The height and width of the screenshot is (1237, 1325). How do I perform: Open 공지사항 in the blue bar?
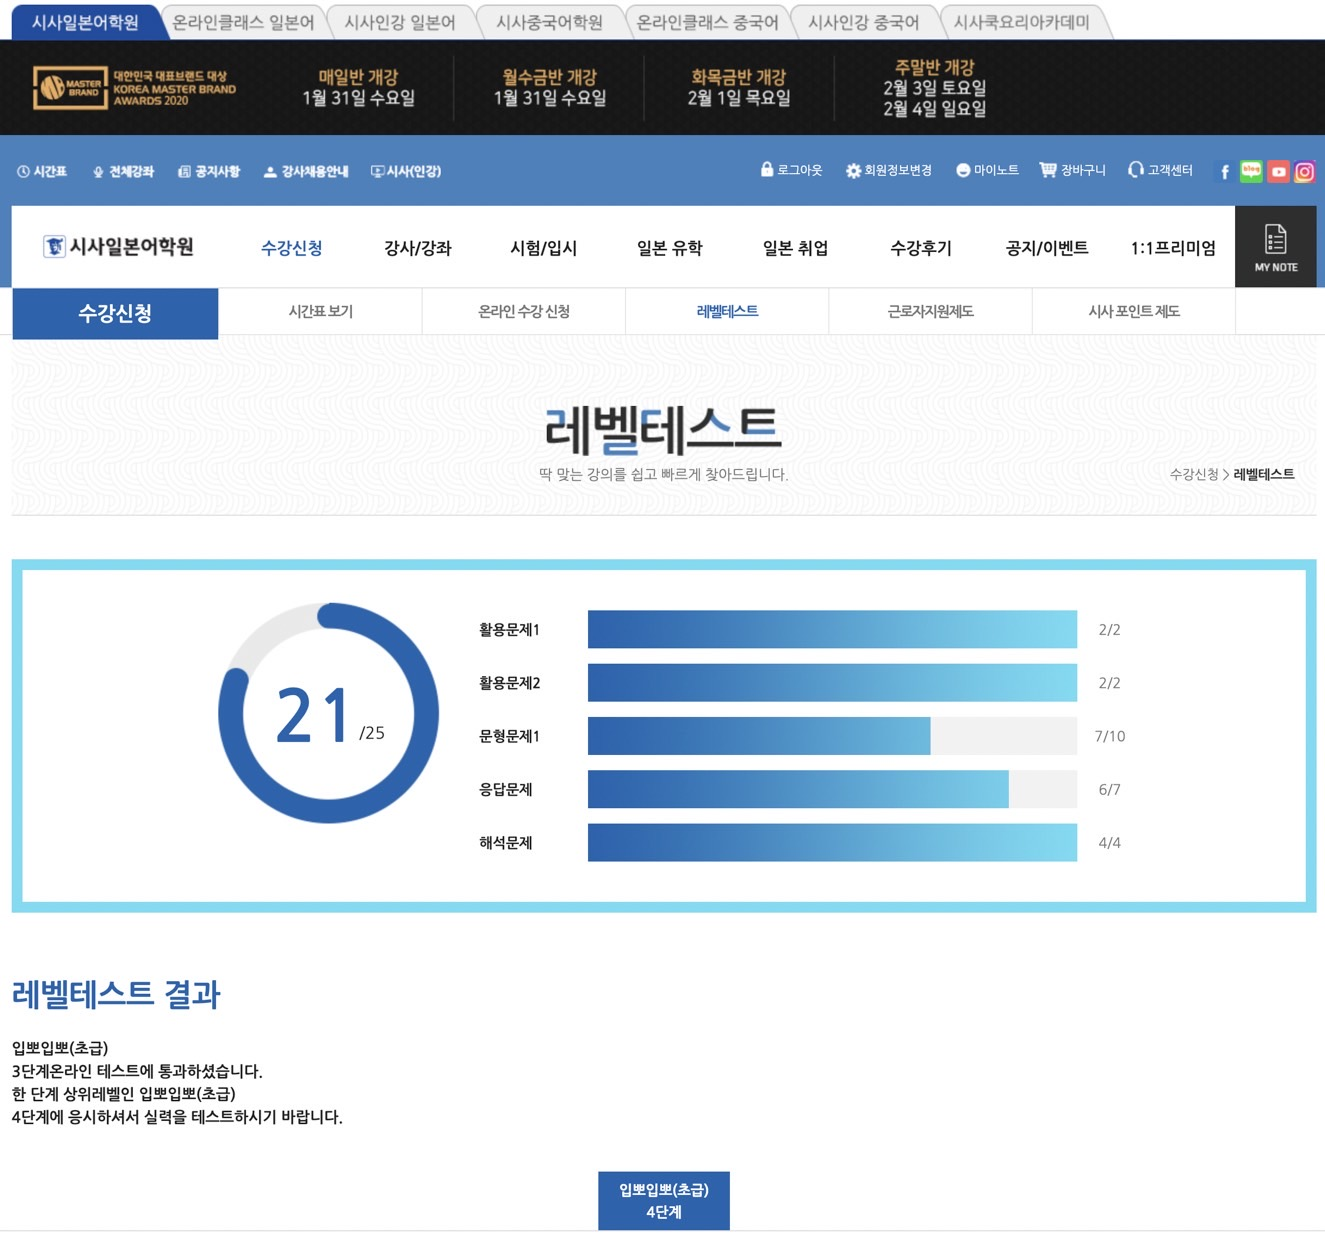point(209,172)
